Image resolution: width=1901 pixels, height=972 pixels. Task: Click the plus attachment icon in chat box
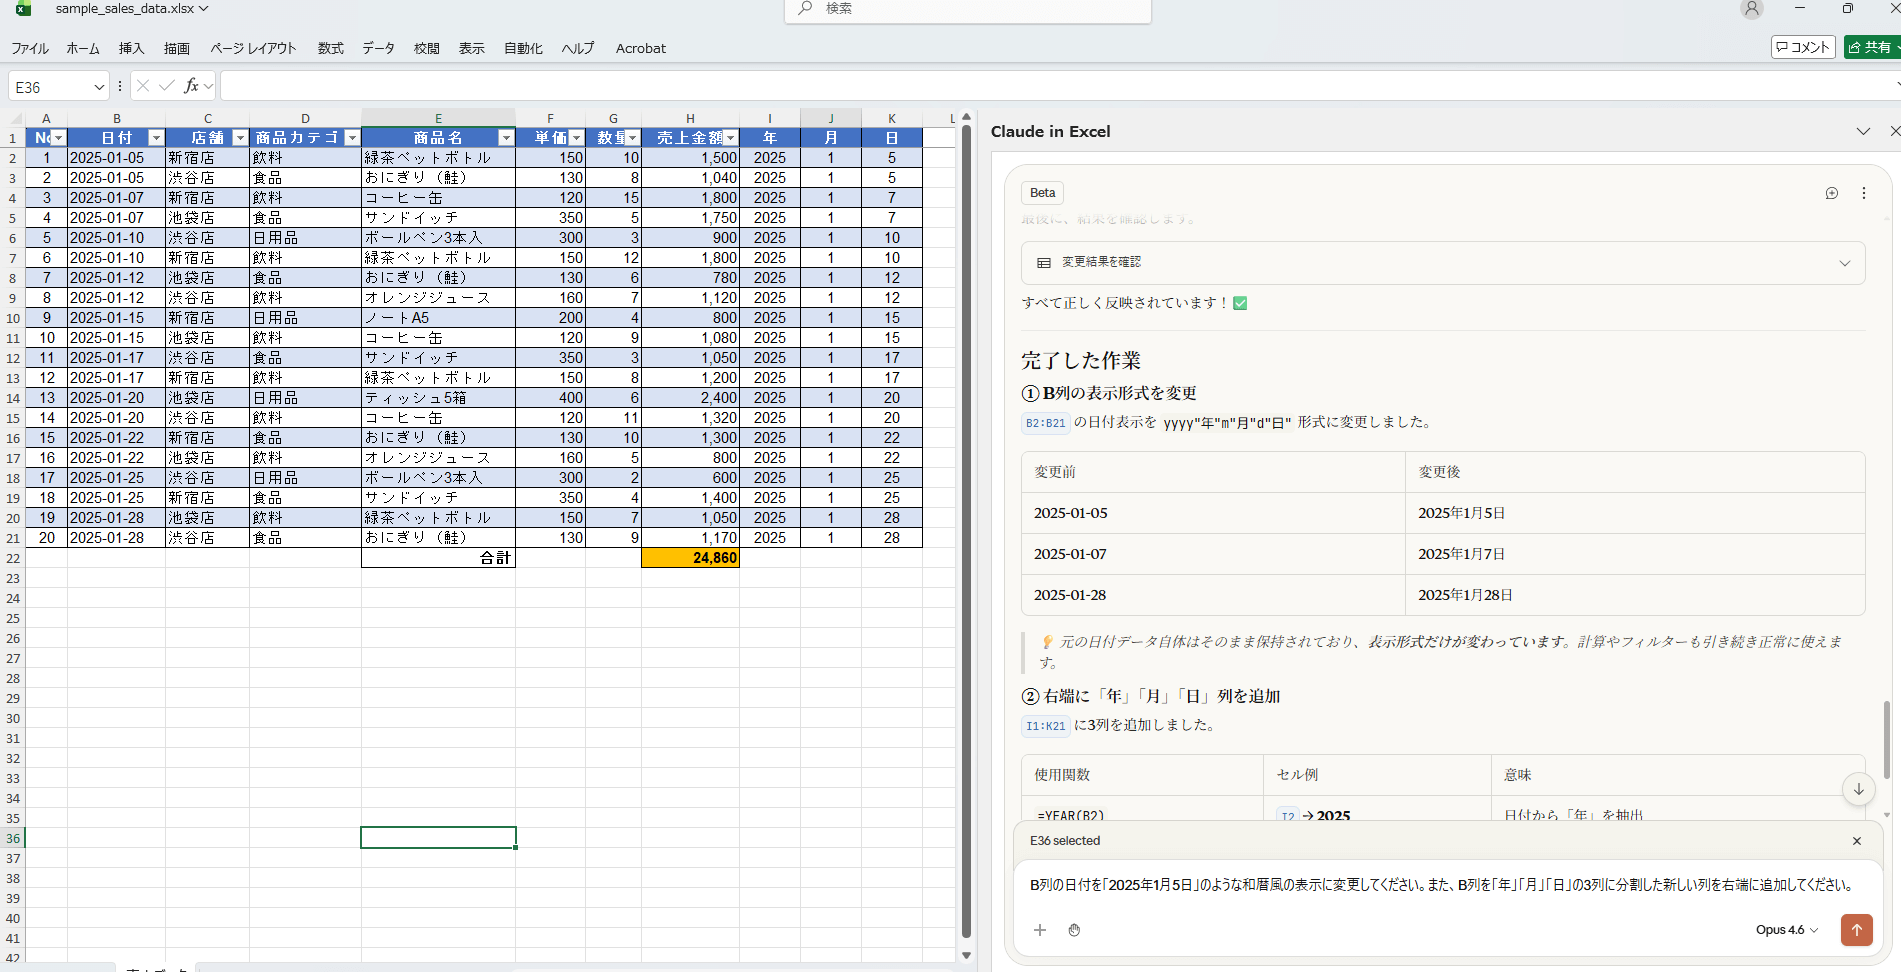pyautogui.click(x=1040, y=930)
